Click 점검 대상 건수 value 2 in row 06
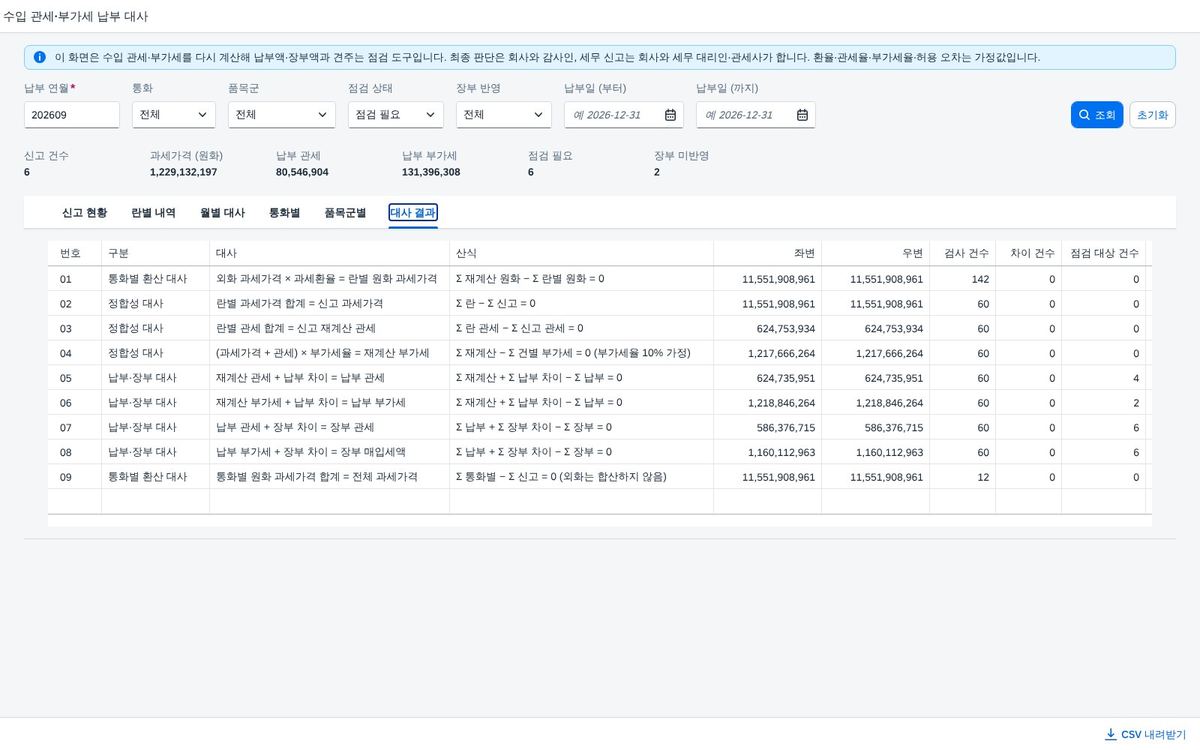The height and width of the screenshot is (750, 1200). (x=1136, y=403)
